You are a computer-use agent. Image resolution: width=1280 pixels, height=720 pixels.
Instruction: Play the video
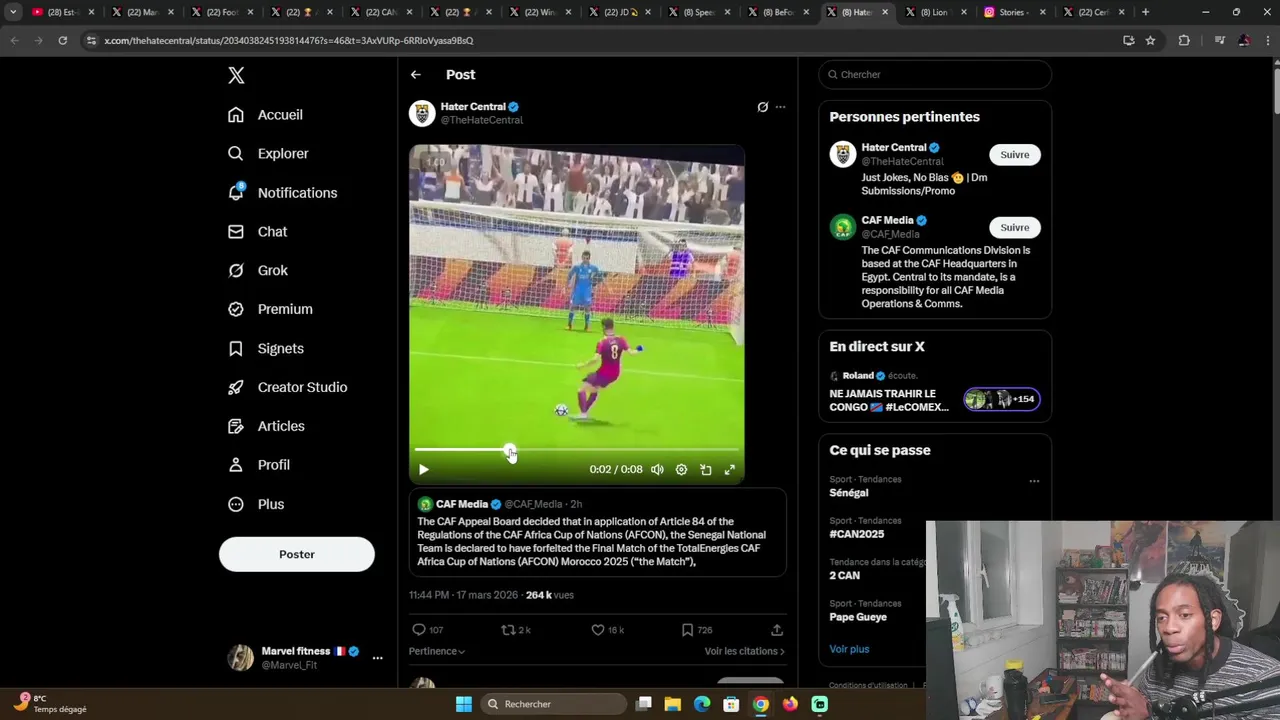pos(424,470)
